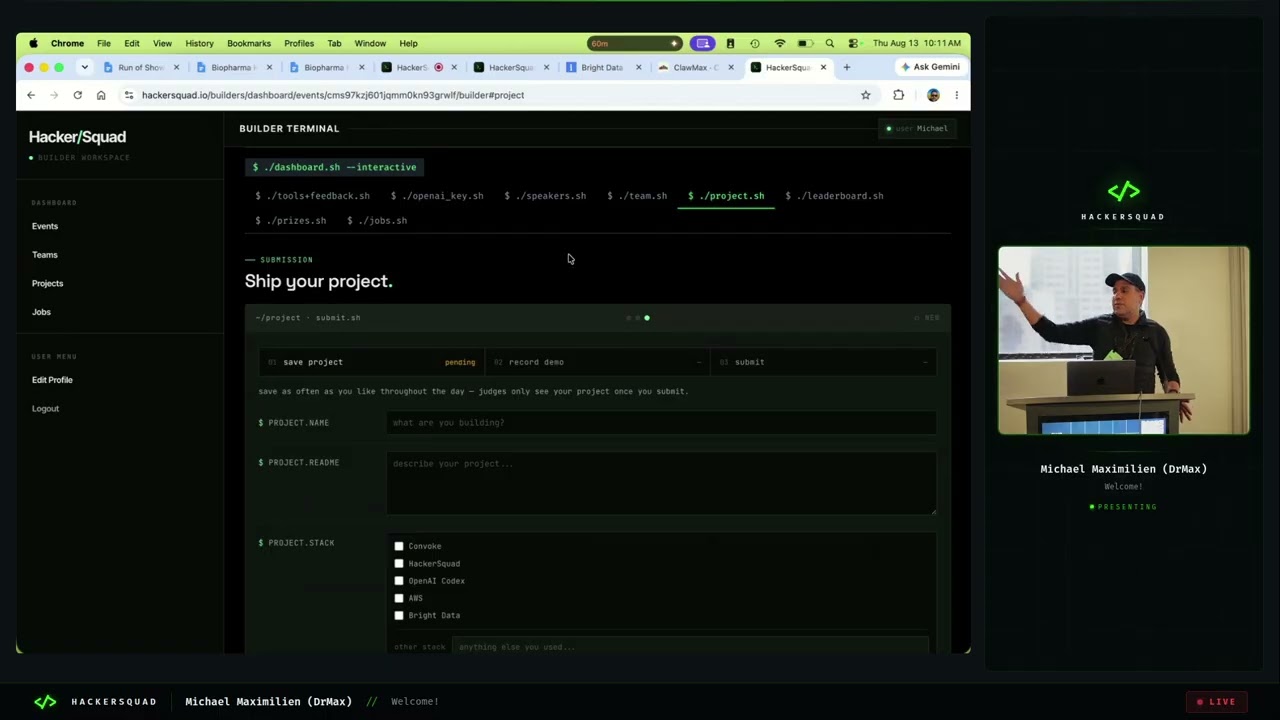The height and width of the screenshot is (720, 1280).
Task: Select the 01 save project step
Action: tap(371, 362)
